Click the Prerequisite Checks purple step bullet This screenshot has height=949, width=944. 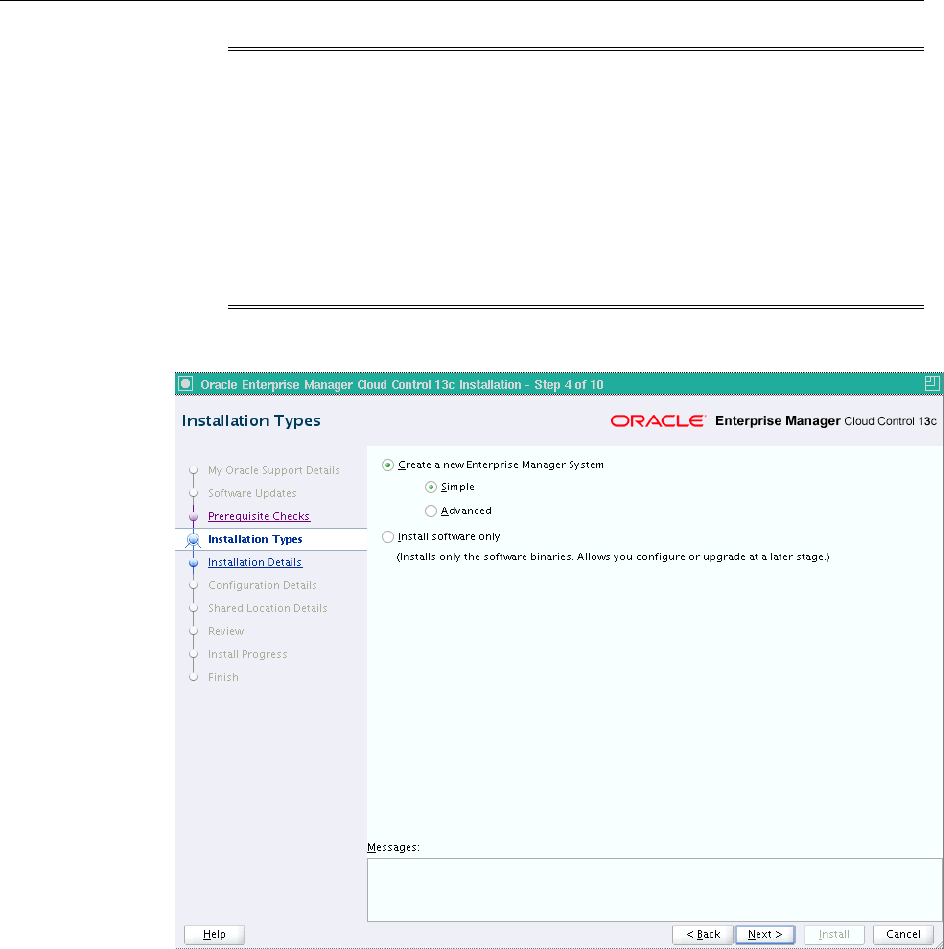click(x=194, y=517)
